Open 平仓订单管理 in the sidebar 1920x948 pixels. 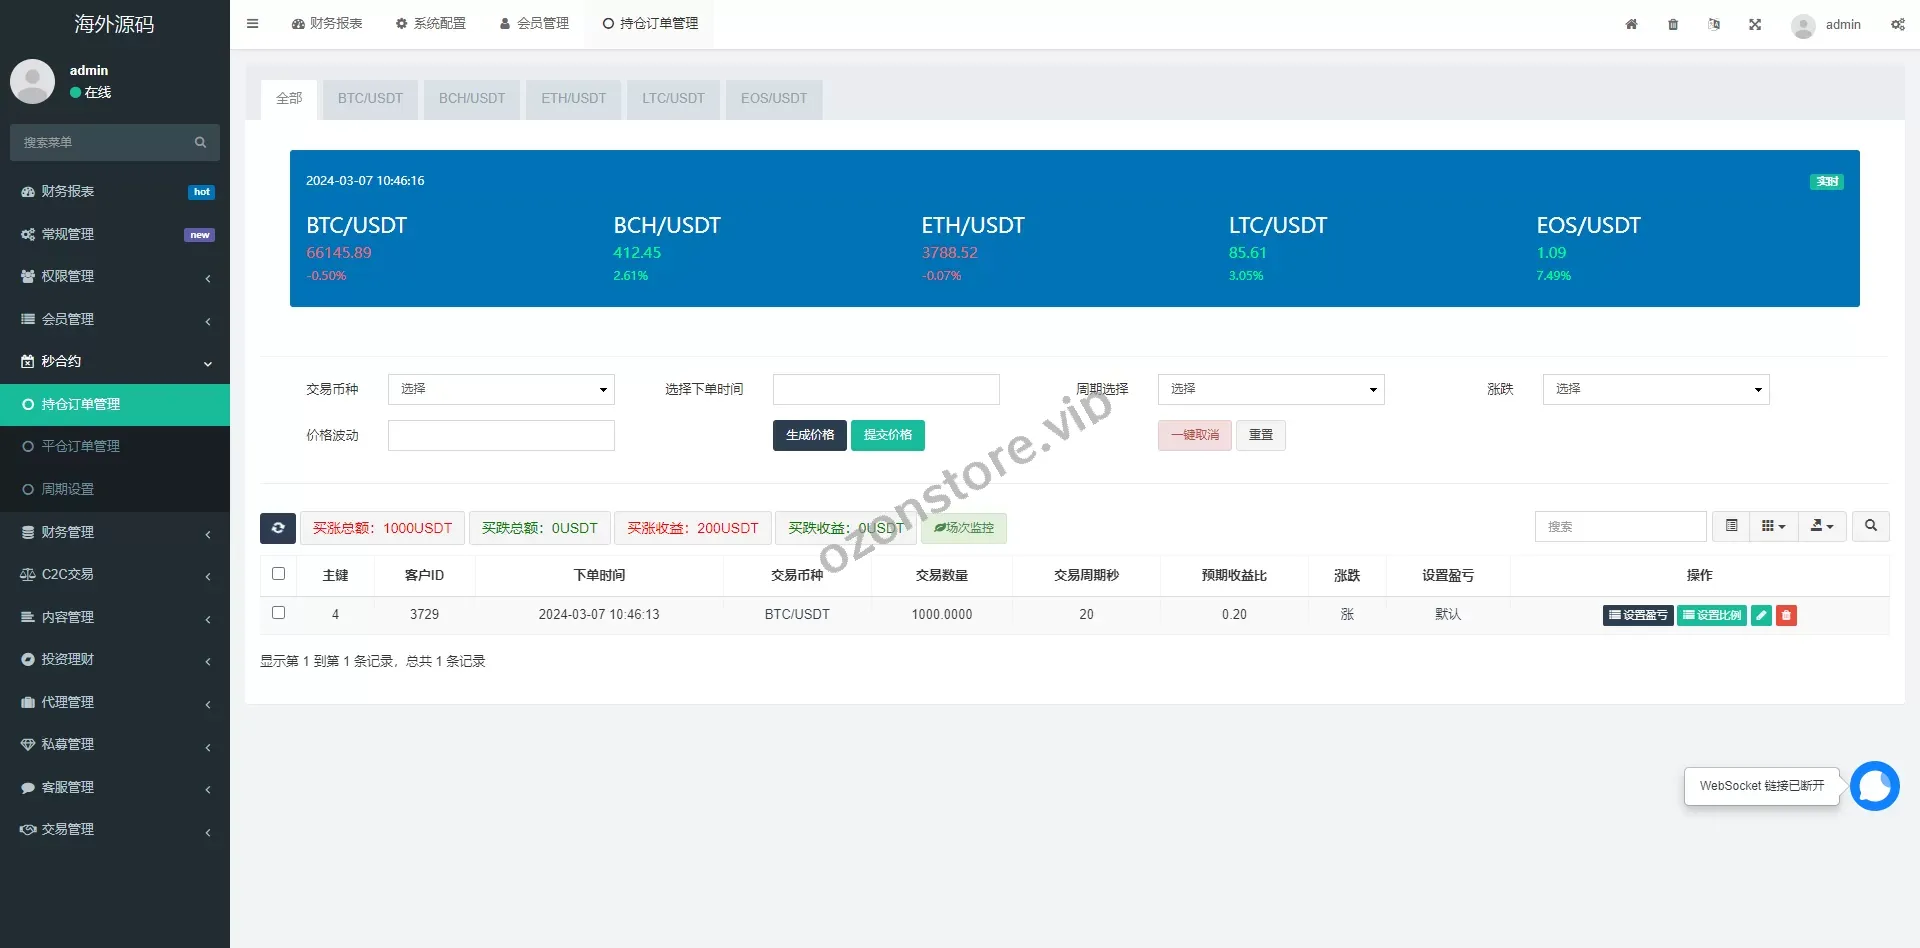click(80, 446)
